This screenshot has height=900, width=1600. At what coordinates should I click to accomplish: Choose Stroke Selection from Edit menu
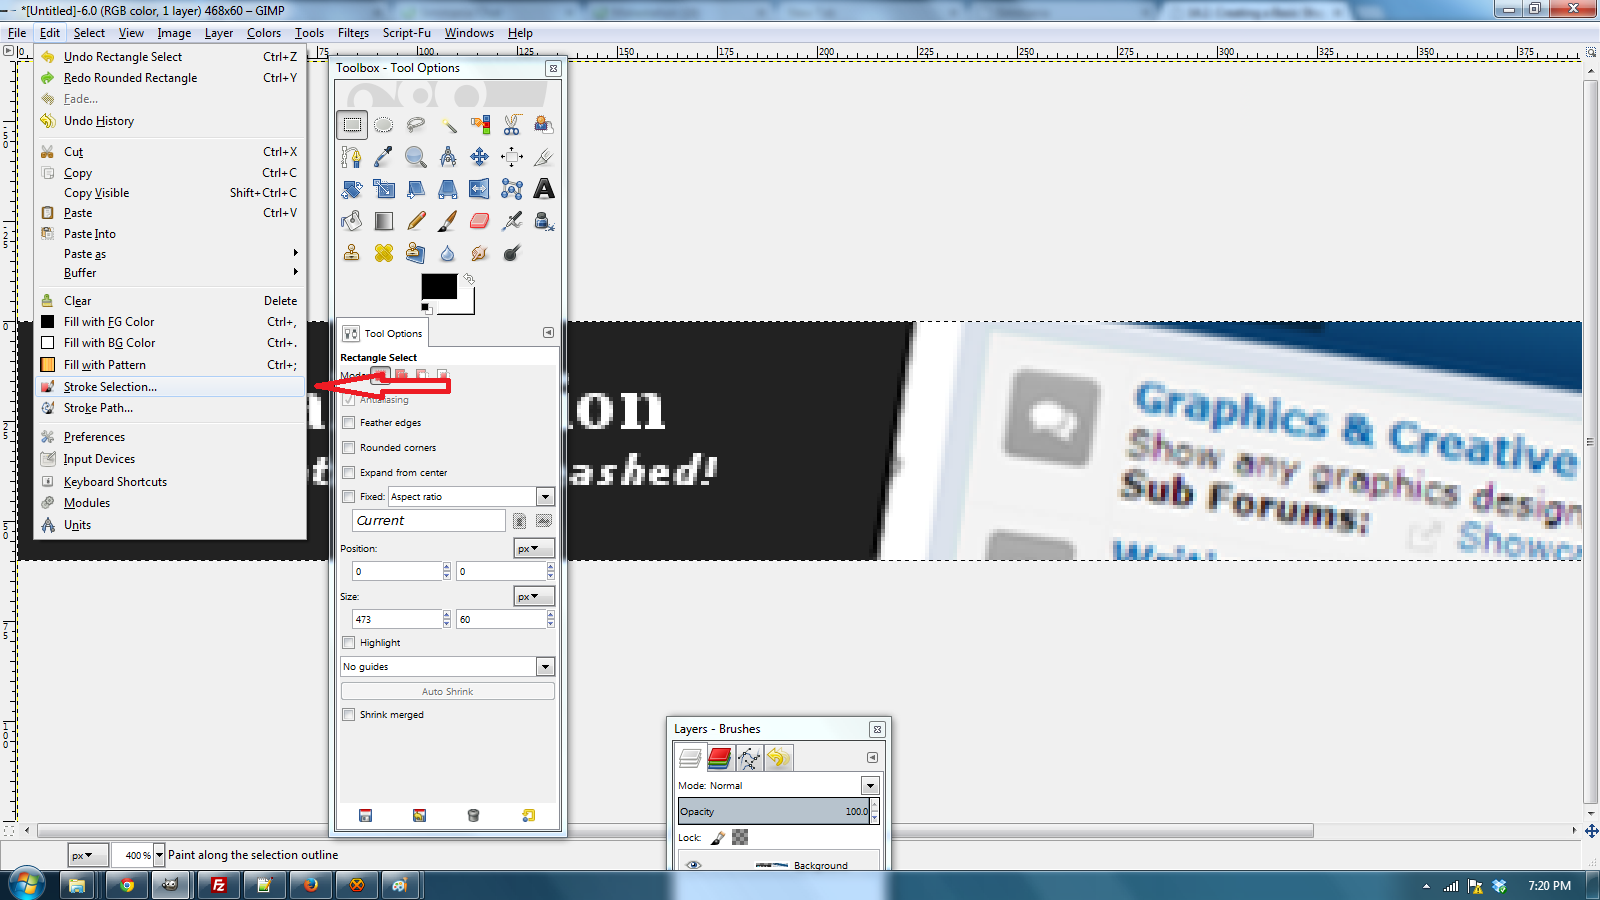pos(171,387)
